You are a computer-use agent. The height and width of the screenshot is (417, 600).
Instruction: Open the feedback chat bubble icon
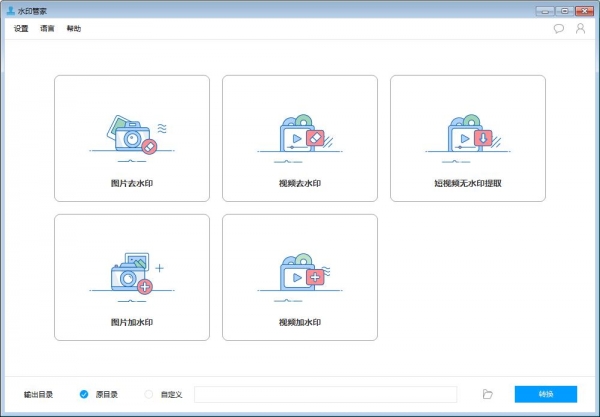[559, 29]
